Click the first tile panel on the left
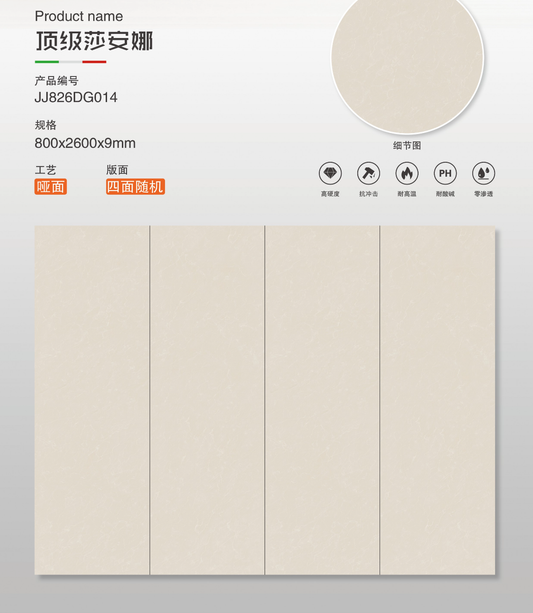This screenshot has height=613, width=533. 92,400
